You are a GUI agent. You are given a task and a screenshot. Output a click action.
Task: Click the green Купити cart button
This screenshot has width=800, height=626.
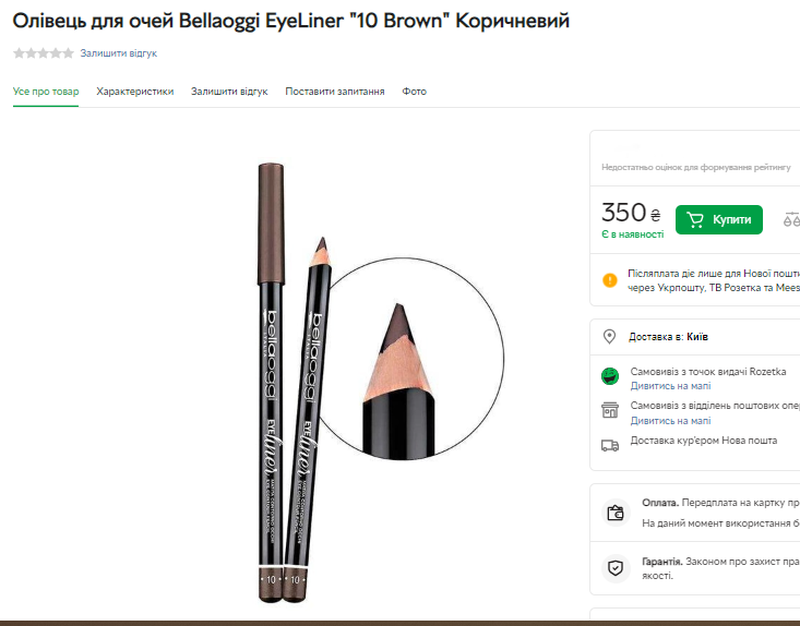(719, 219)
